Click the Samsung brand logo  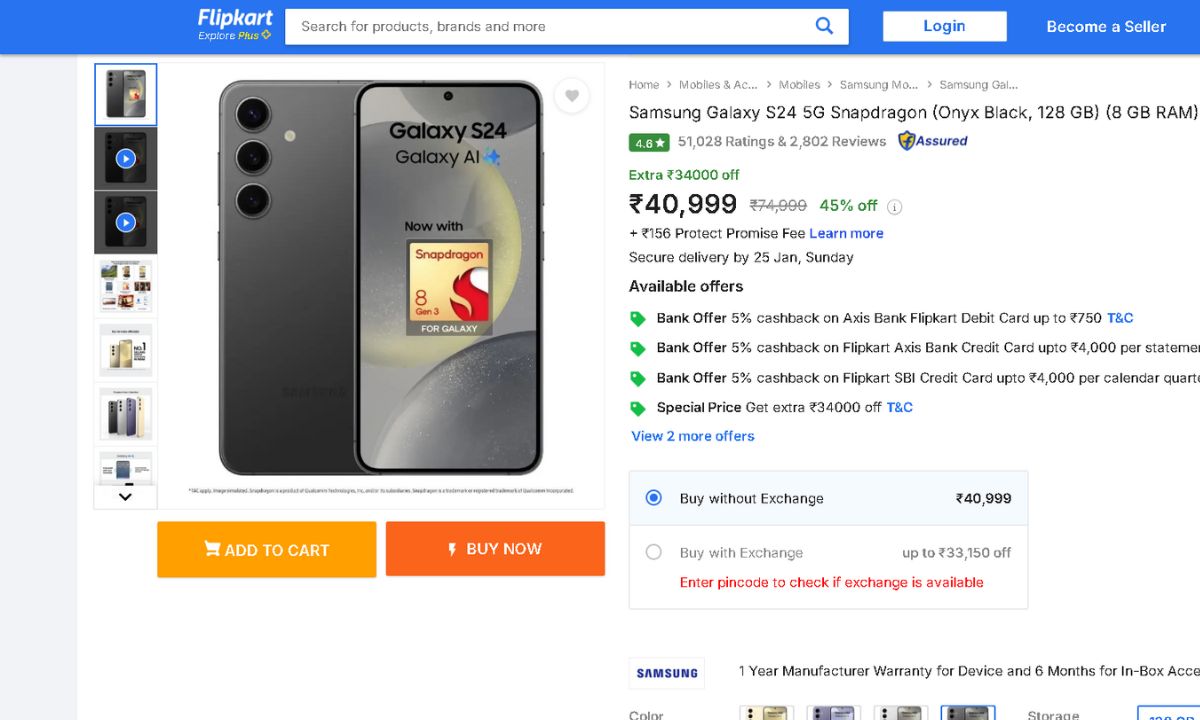click(667, 673)
